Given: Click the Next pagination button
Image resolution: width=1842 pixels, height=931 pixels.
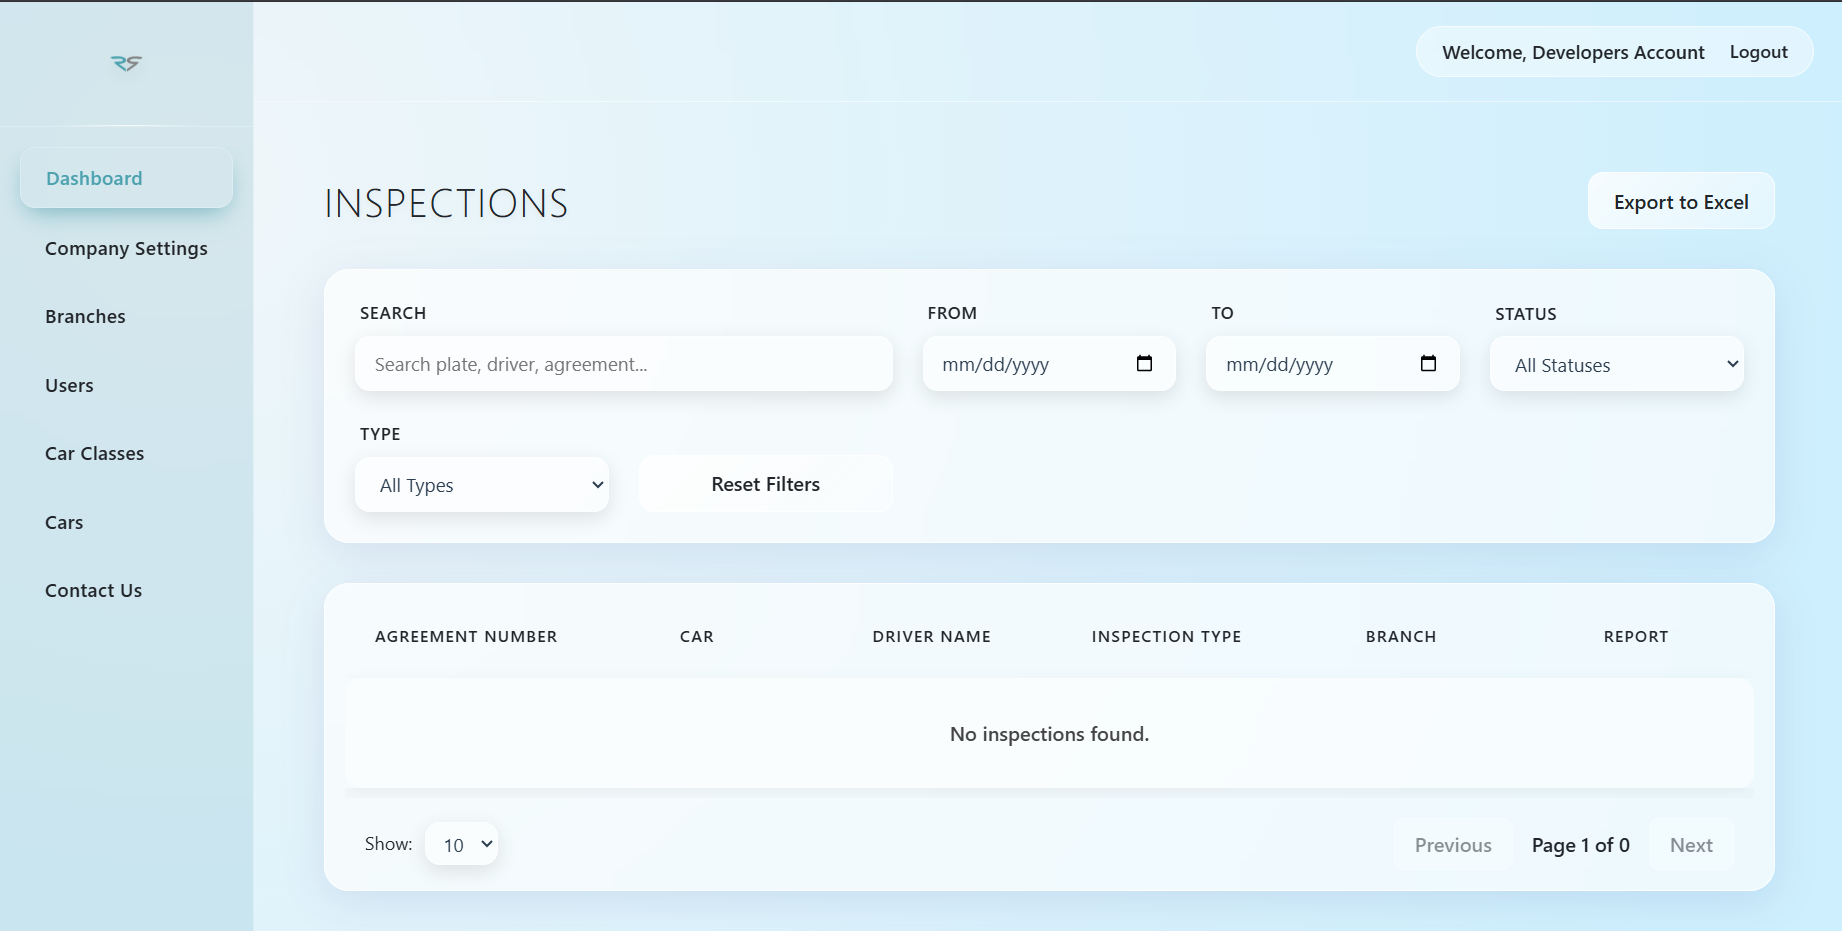Looking at the screenshot, I should coord(1691,844).
